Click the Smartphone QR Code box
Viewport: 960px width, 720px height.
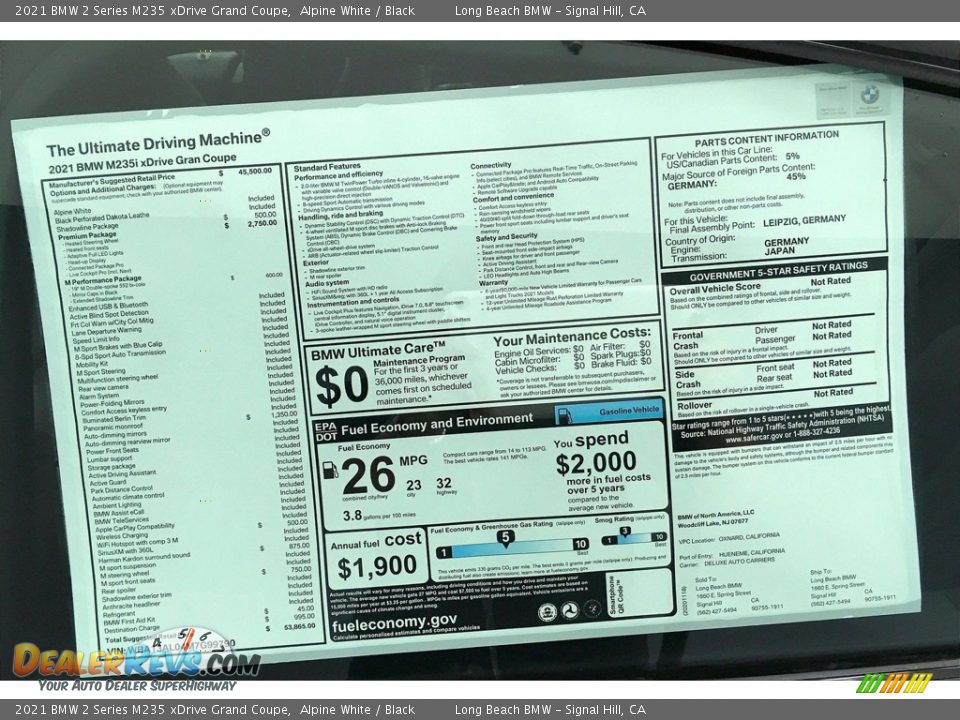tap(639, 594)
